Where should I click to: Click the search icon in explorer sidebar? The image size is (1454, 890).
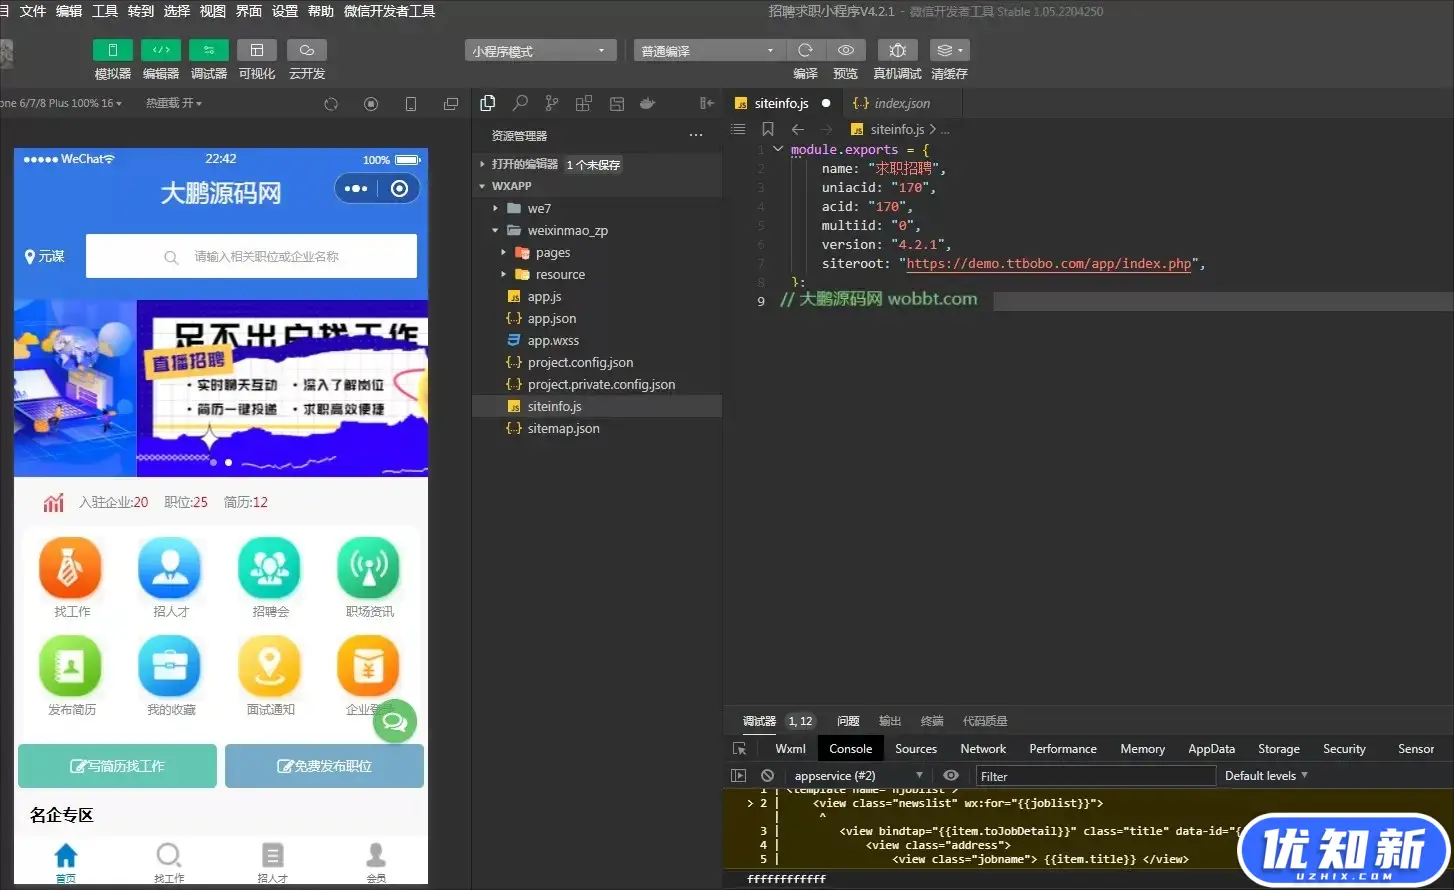pos(520,103)
